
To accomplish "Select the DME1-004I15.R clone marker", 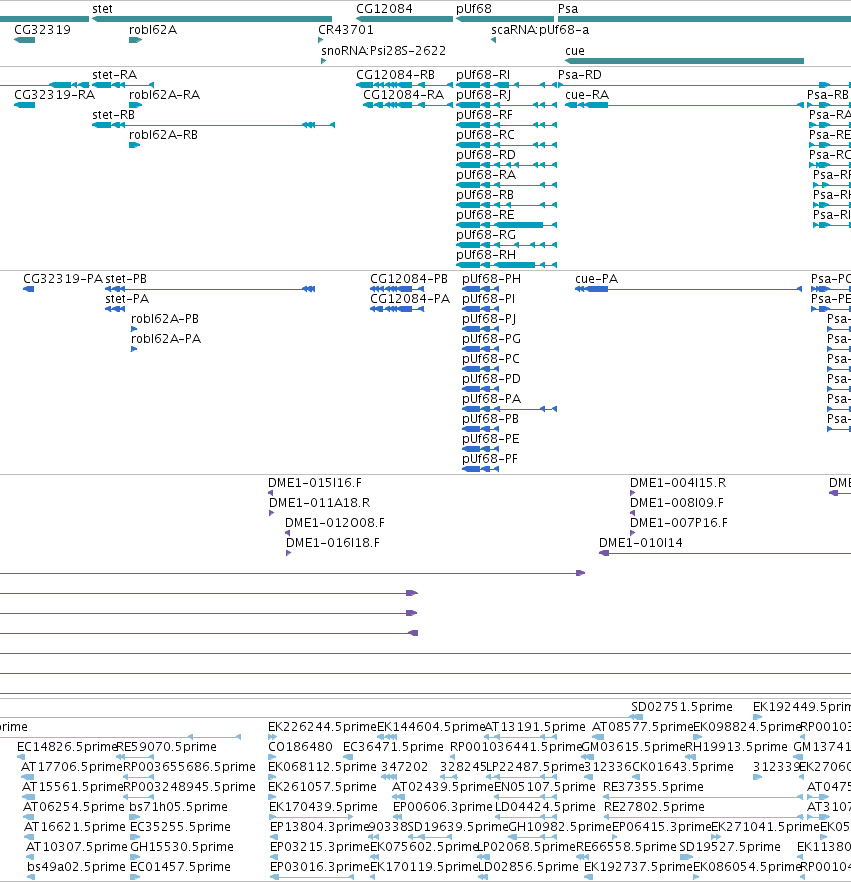I will click(x=633, y=493).
